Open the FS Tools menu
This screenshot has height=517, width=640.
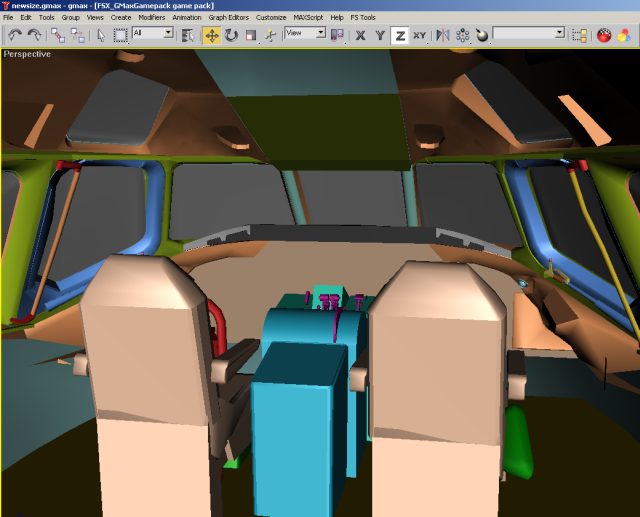tap(362, 17)
